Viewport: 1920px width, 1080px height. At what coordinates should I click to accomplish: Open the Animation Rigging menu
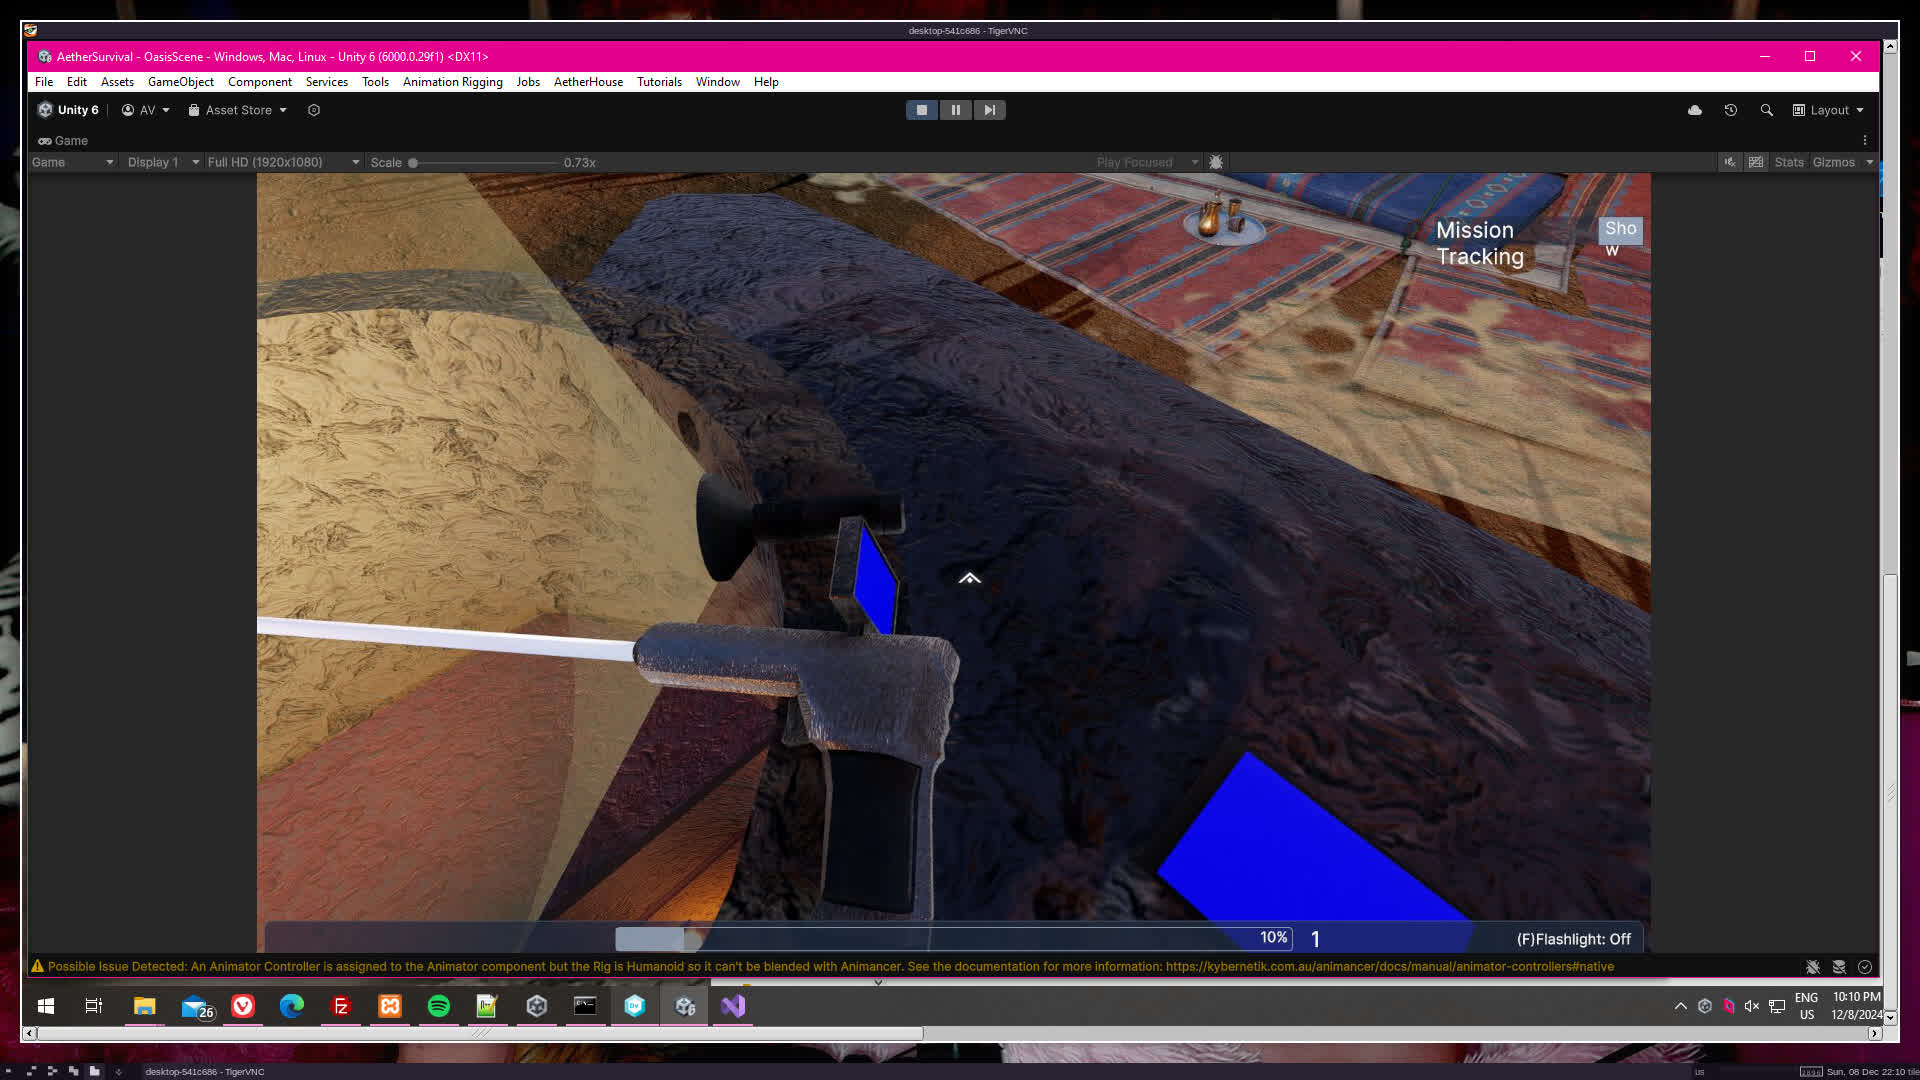pos(452,82)
